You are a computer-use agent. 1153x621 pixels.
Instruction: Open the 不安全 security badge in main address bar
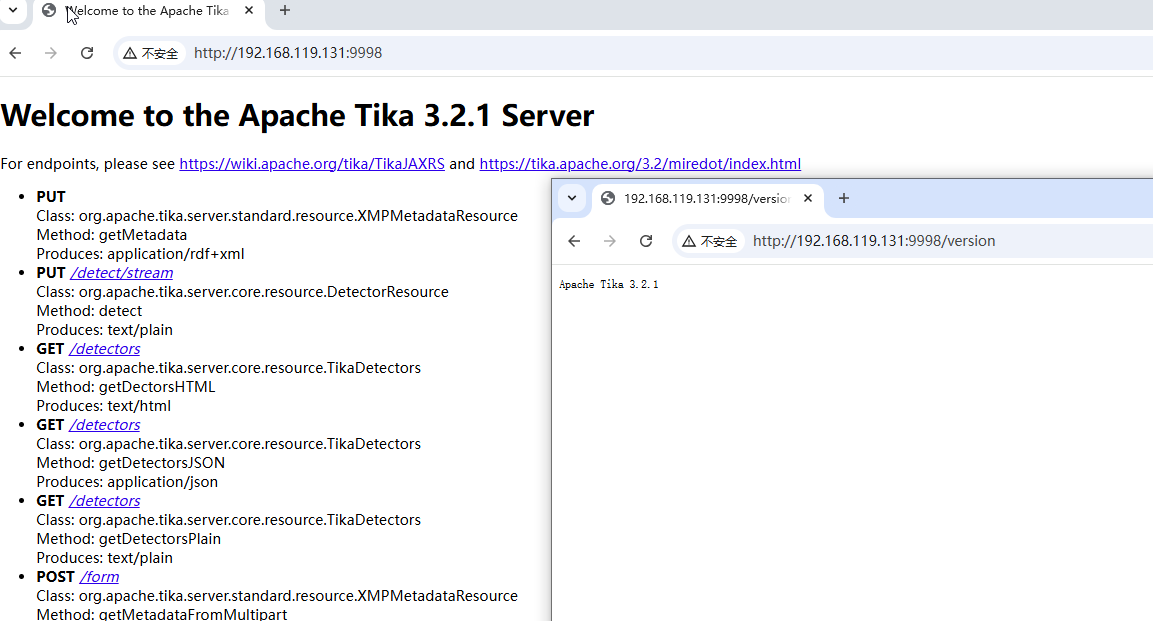(x=150, y=52)
